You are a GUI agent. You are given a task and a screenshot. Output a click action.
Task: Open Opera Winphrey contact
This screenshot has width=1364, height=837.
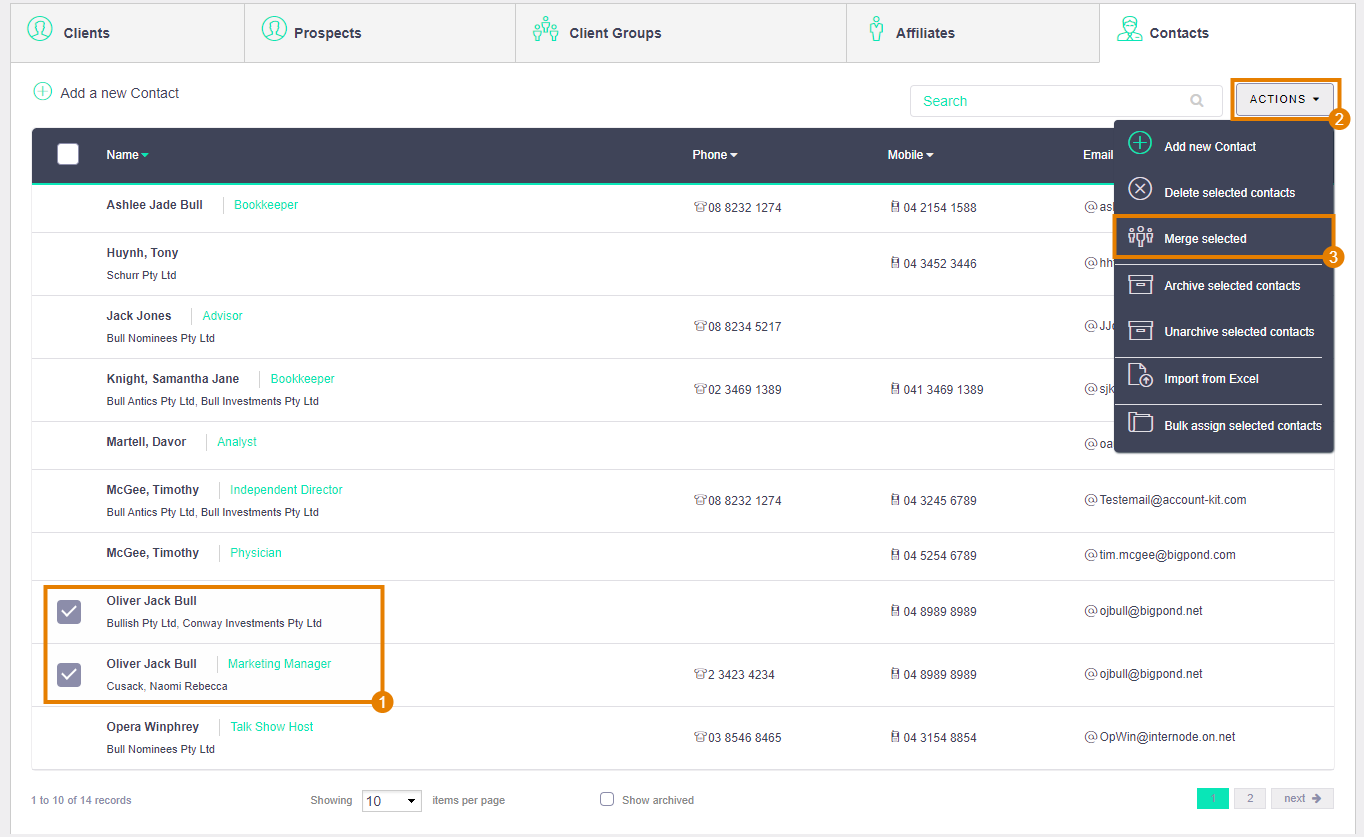(153, 727)
